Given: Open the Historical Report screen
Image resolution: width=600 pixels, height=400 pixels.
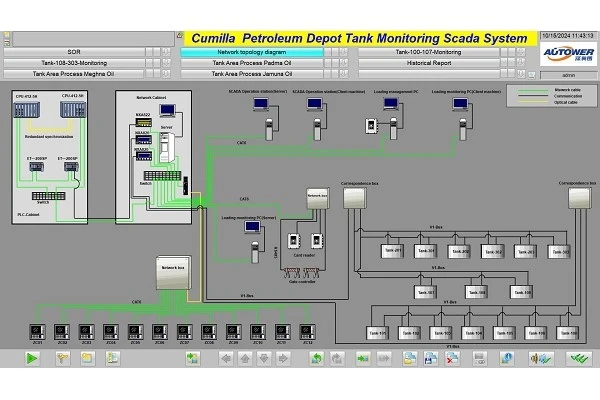Looking at the screenshot, I should [429, 63].
